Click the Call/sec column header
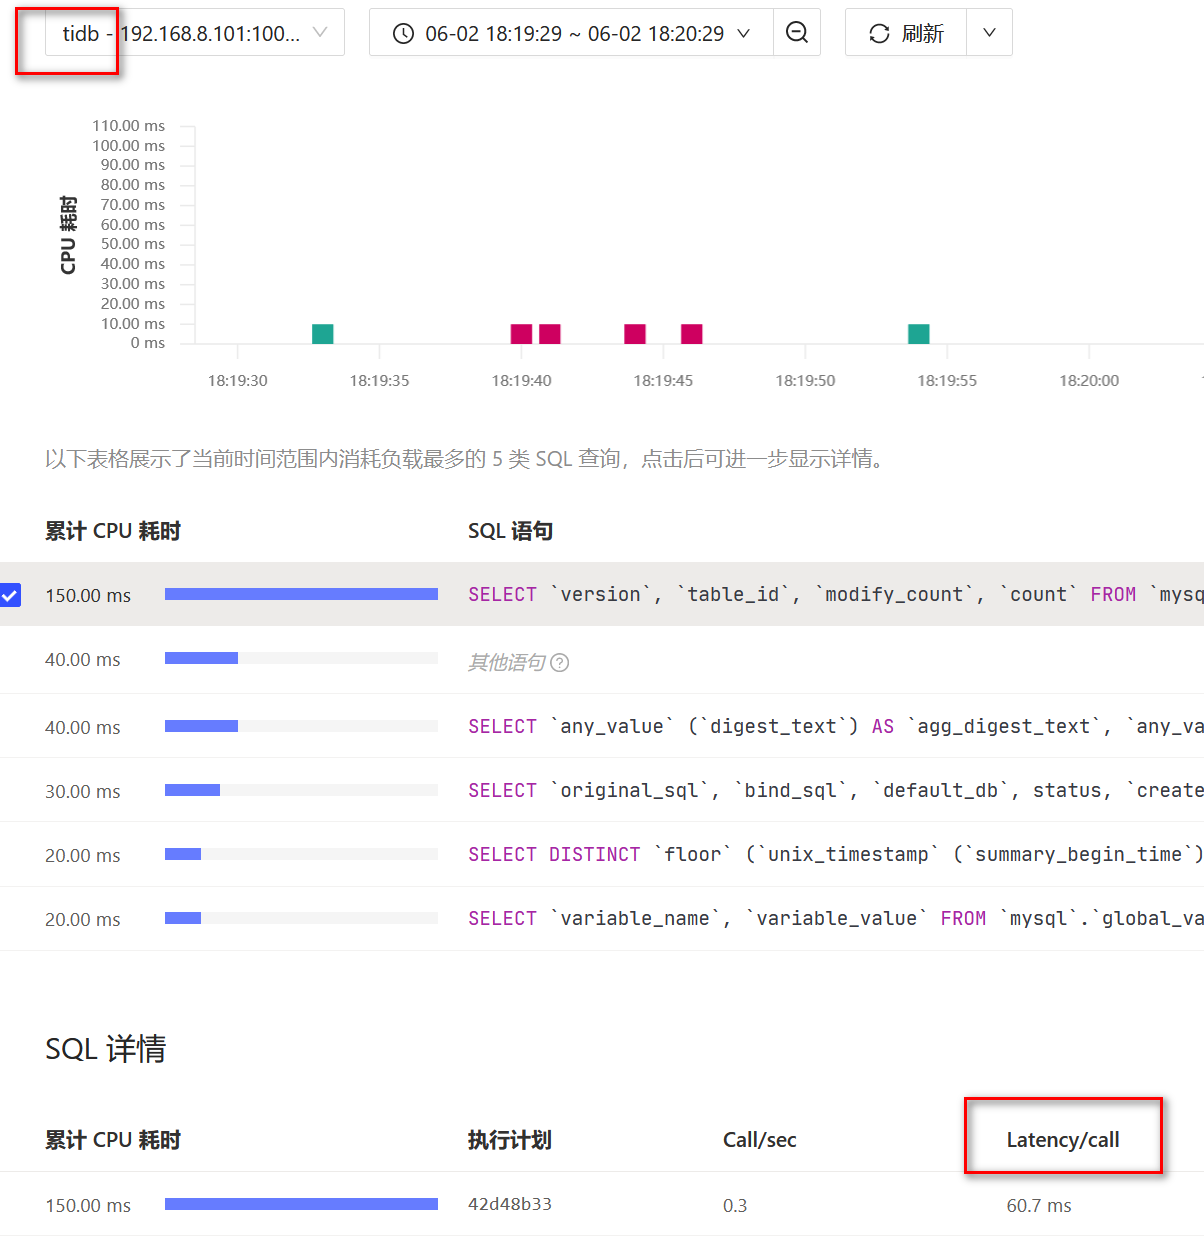 pos(759,1140)
